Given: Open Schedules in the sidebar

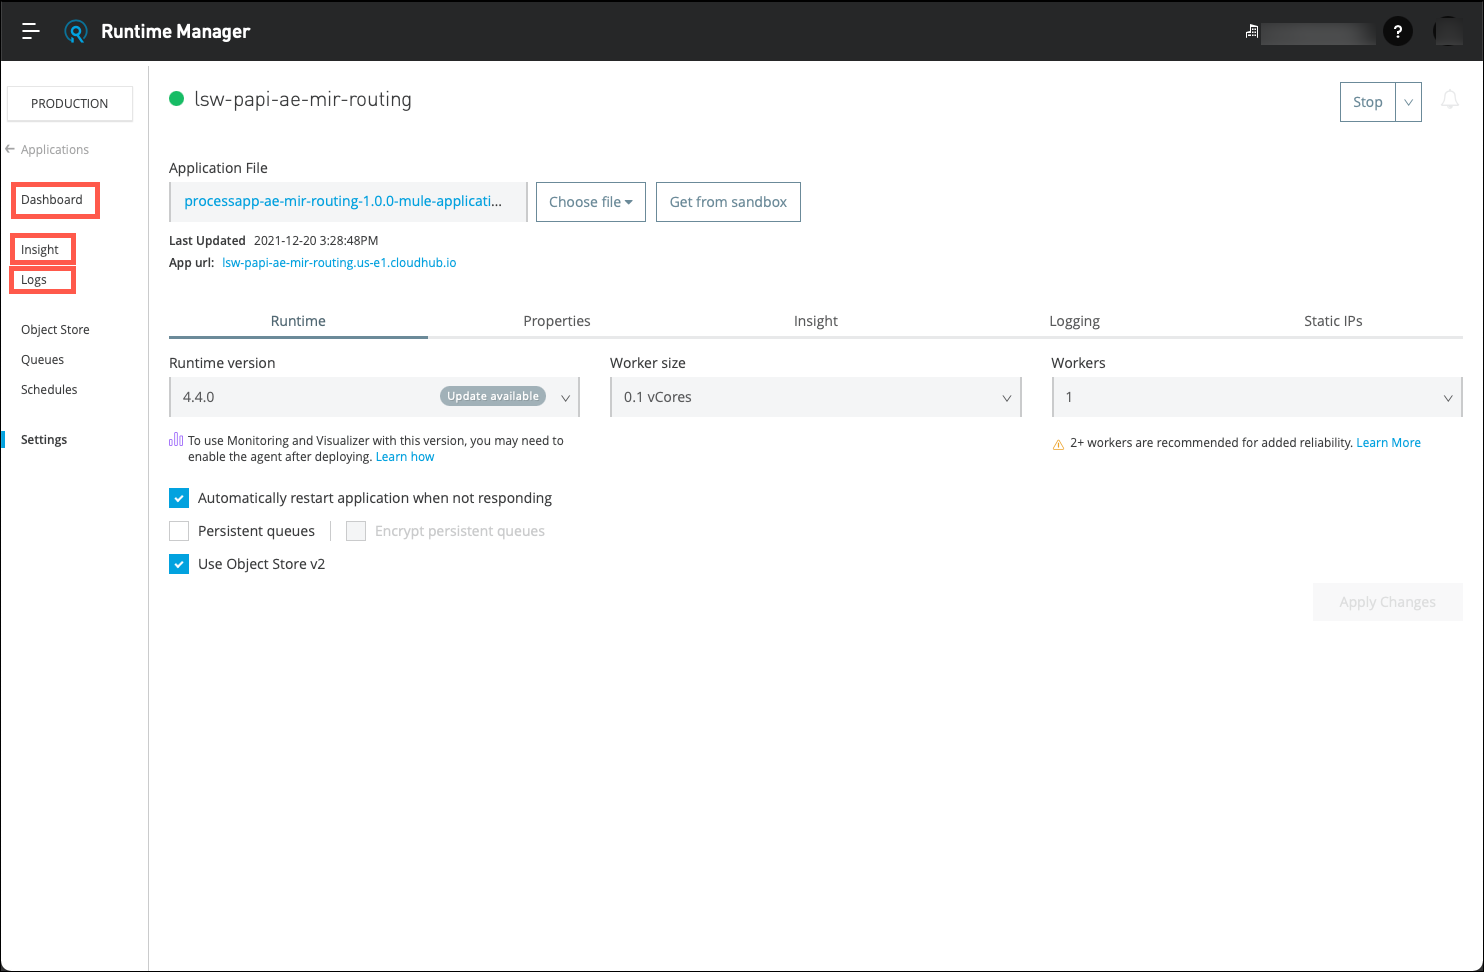Looking at the screenshot, I should tap(49, 390).
